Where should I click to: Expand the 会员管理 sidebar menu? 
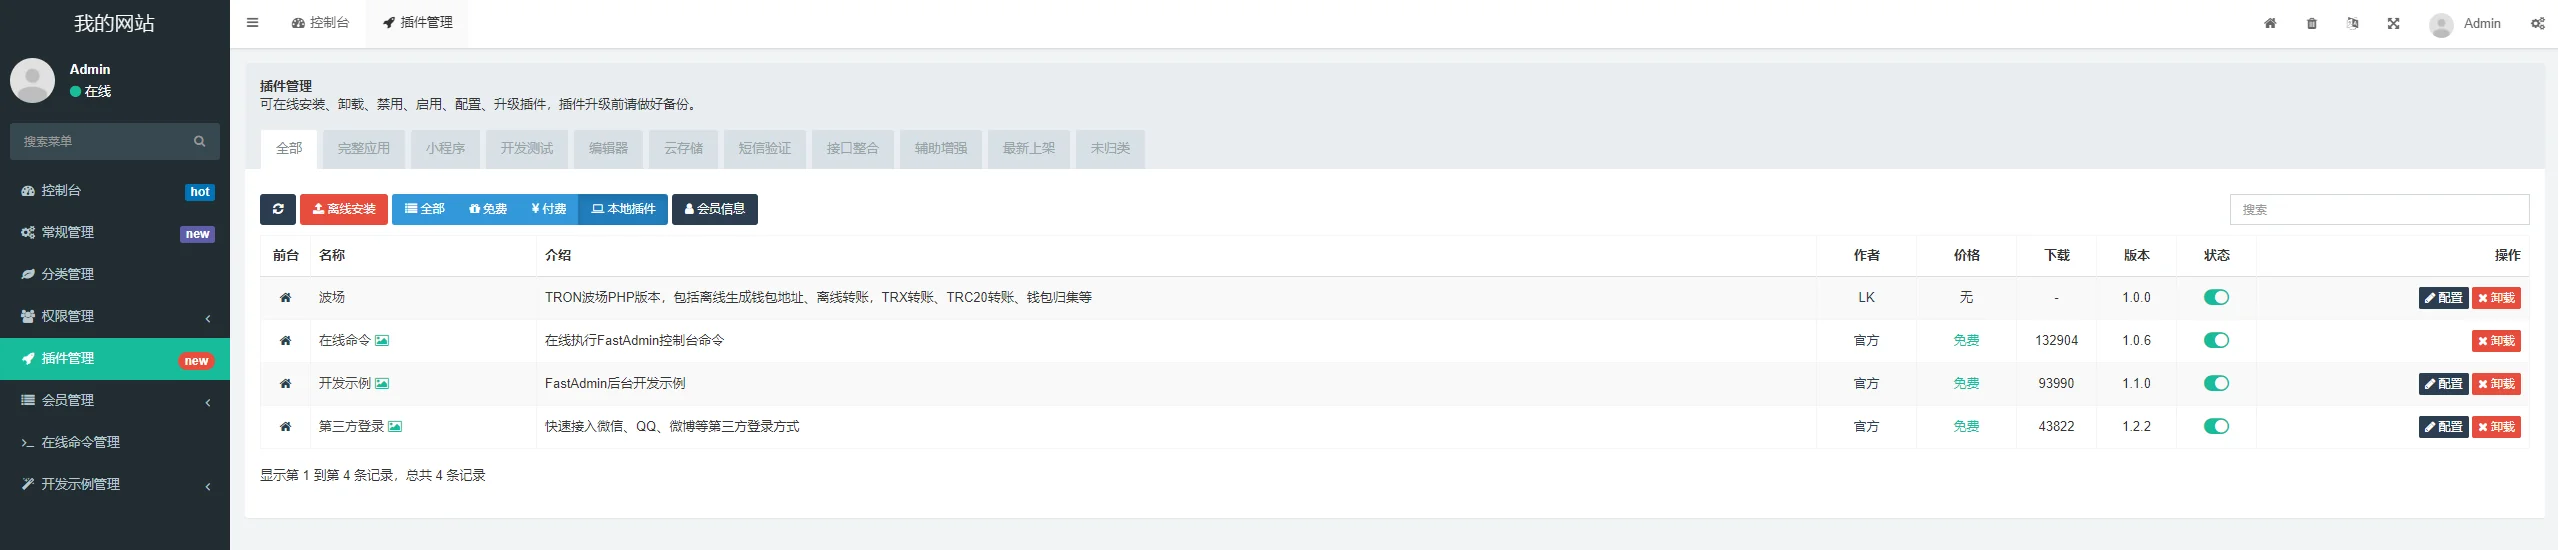point(114,401)
